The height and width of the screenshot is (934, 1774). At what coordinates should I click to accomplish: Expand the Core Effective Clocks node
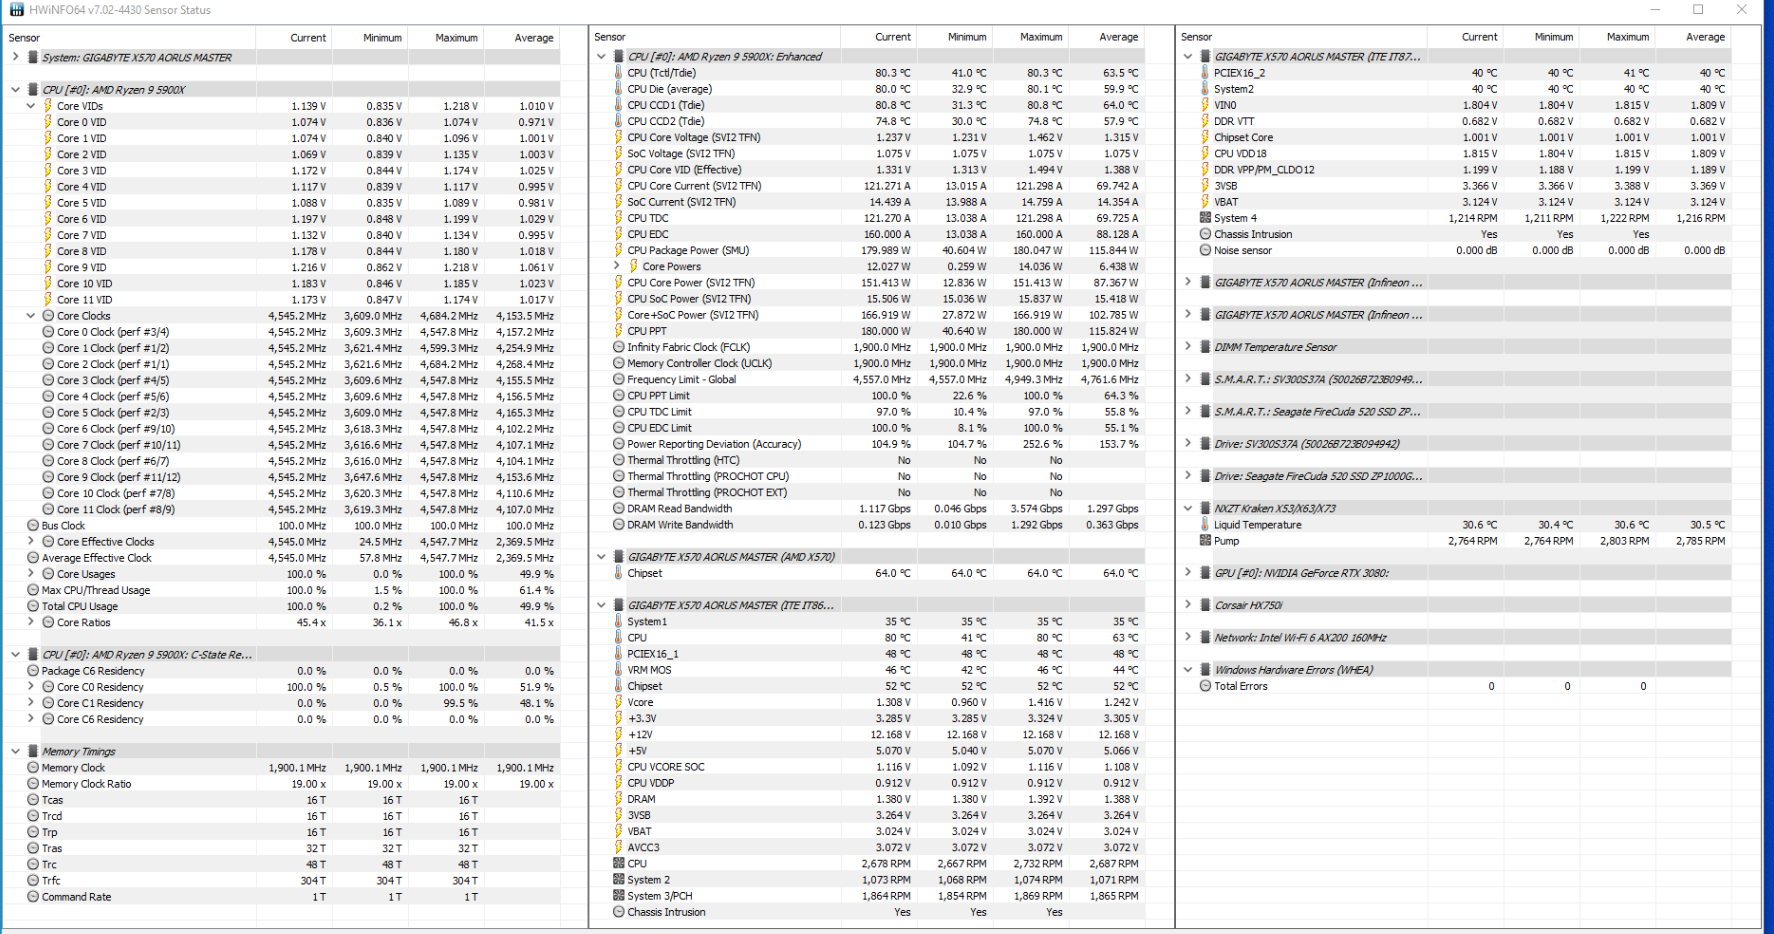tap(31, 542)
